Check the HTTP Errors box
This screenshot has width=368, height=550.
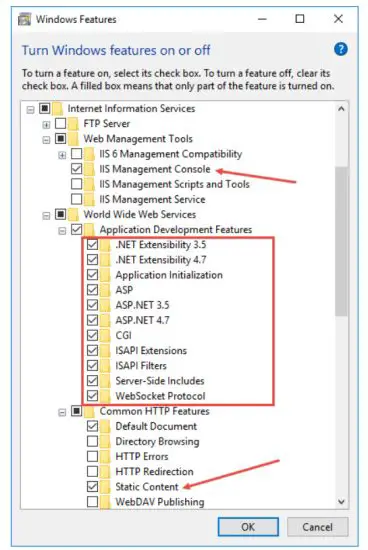pos(92,456)
